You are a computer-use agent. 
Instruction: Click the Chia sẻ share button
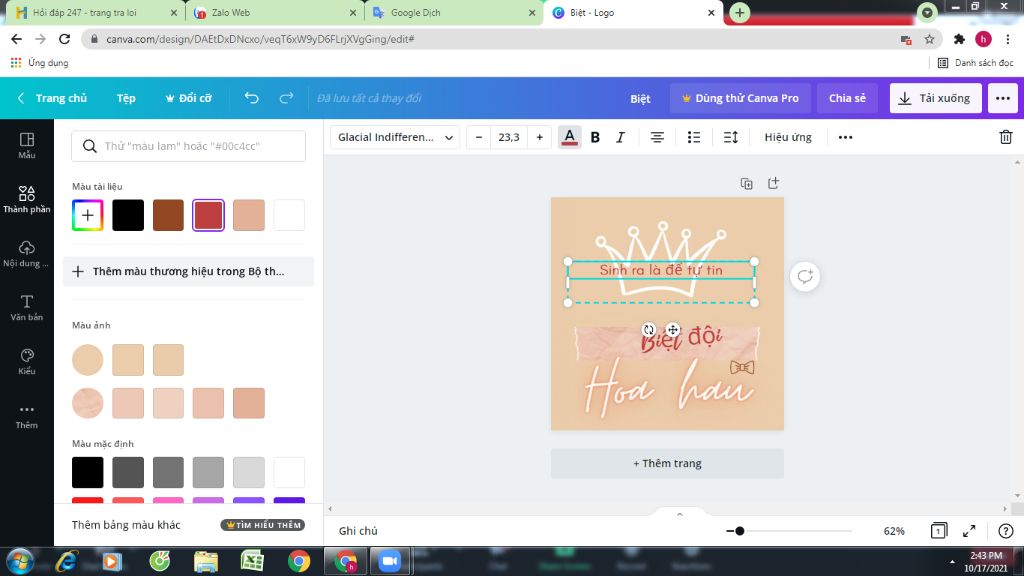[847, 98]
